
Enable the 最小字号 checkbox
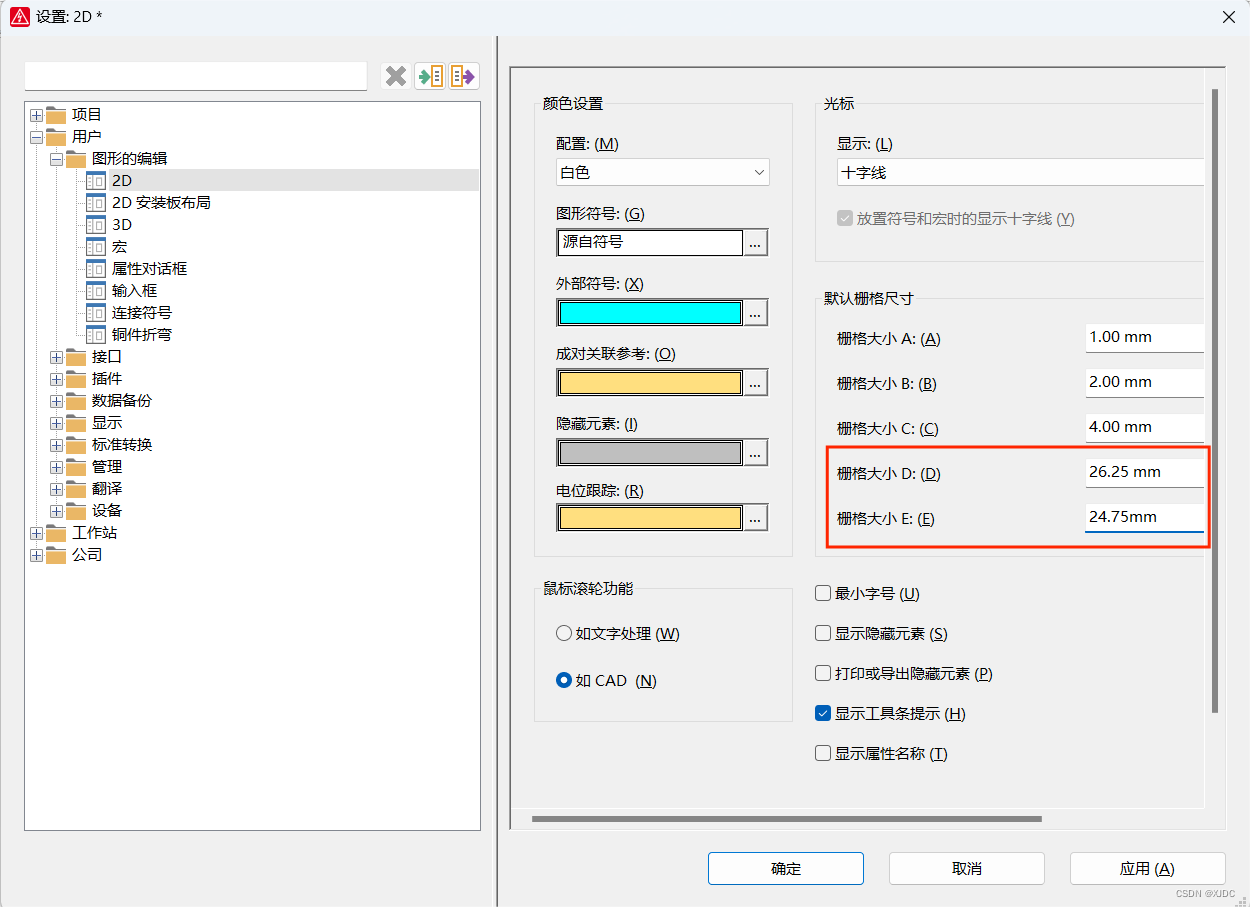(824, 594)
